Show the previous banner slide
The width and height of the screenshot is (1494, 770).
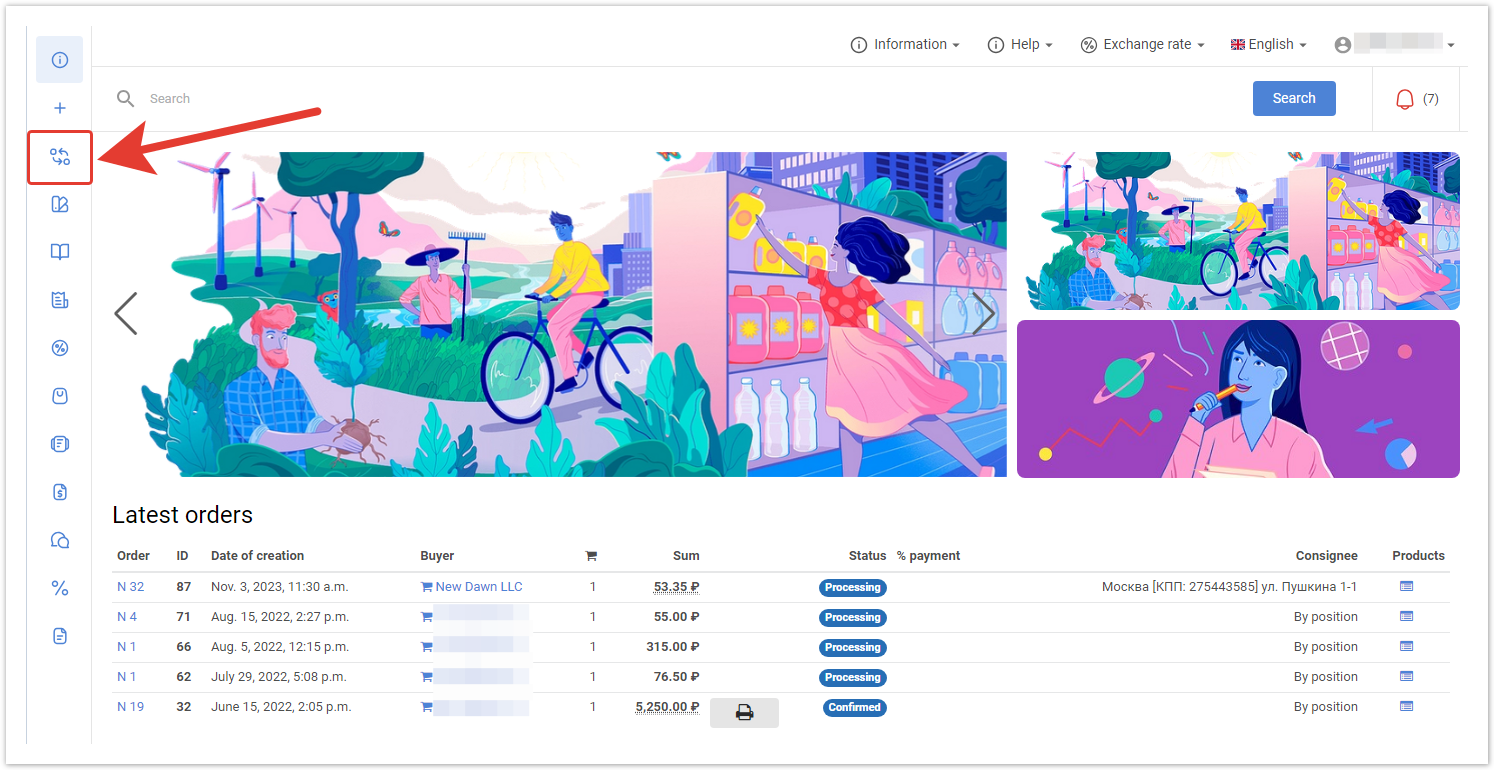click(125, 314)
